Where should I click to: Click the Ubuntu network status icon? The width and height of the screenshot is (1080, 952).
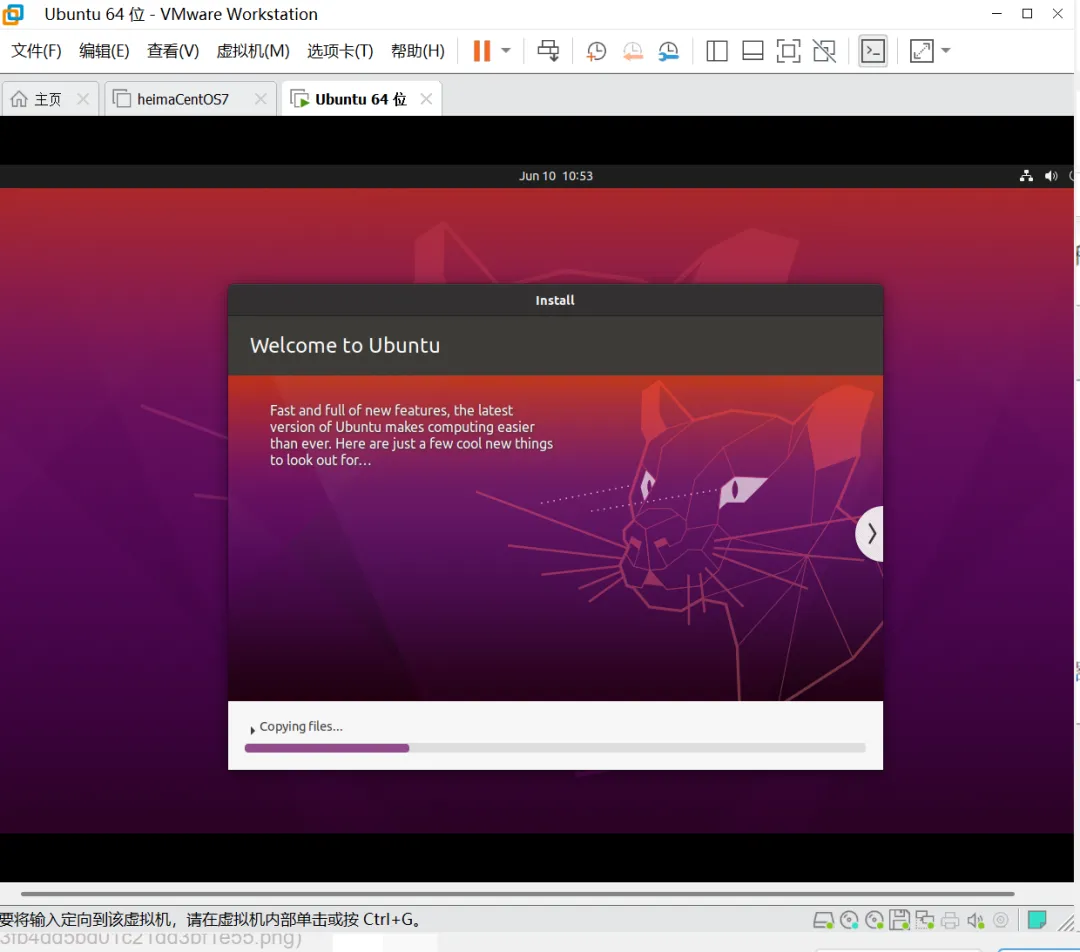click(x=1026, y=176)
